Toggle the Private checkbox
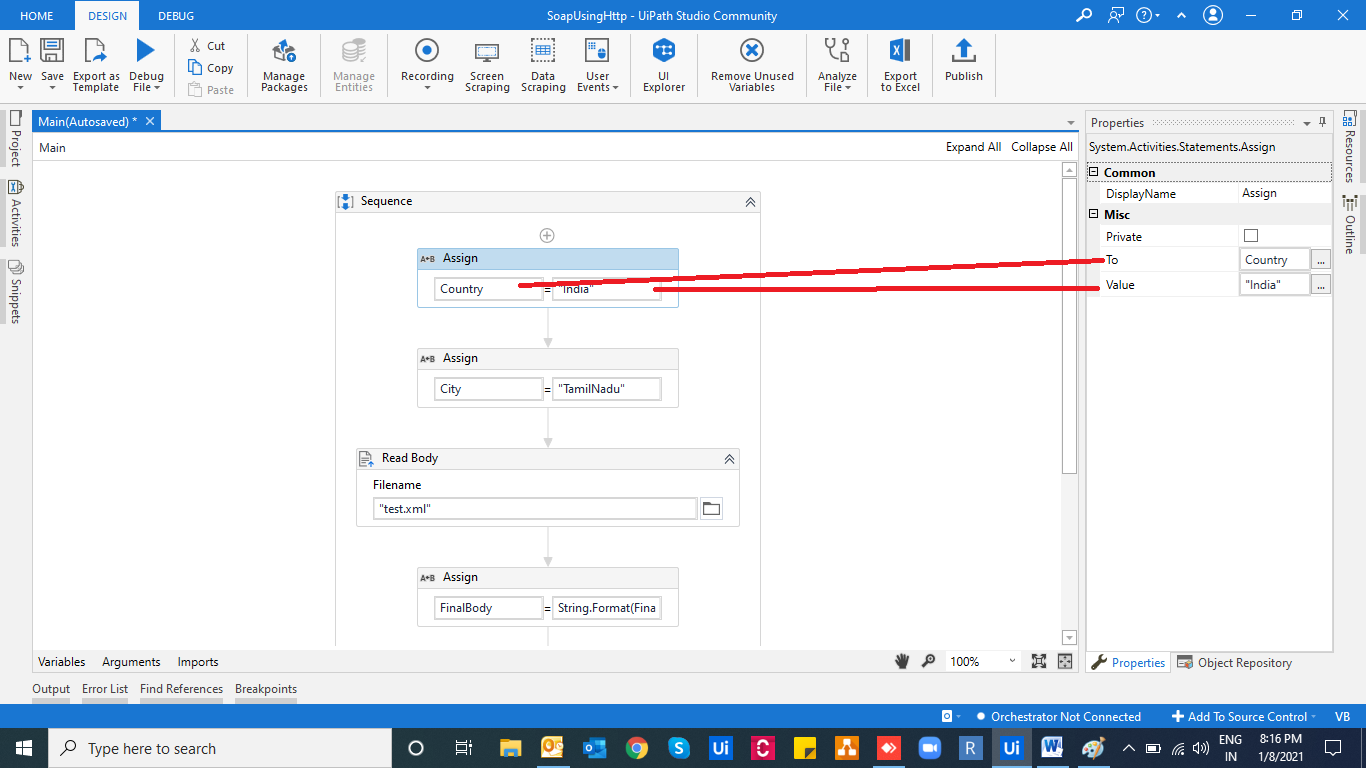The image size is (1366, 768). 1251,236
